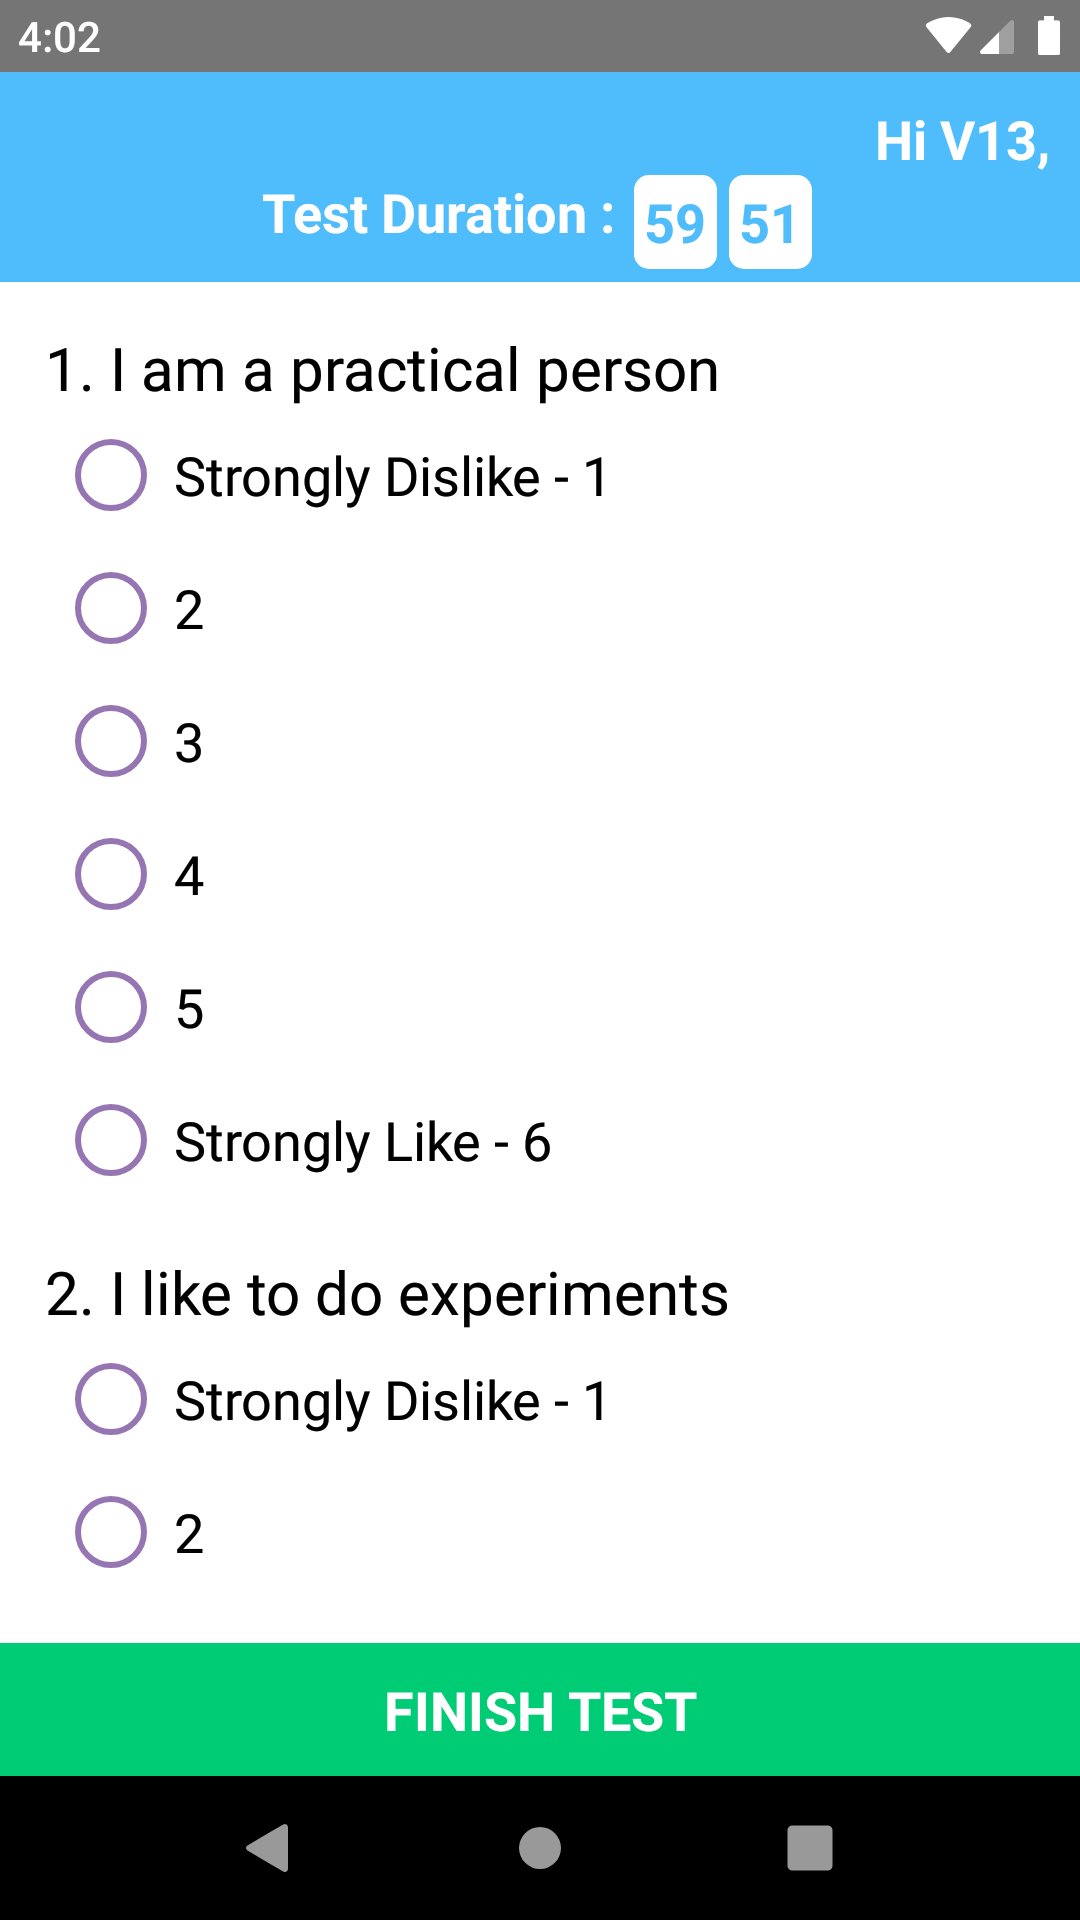Select rating 3 for question 1
1080x1920 pixels.
pos(111,742)
